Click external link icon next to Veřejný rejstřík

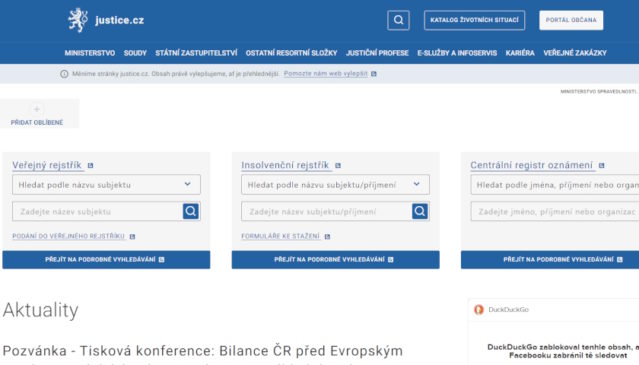click(90, 165)
